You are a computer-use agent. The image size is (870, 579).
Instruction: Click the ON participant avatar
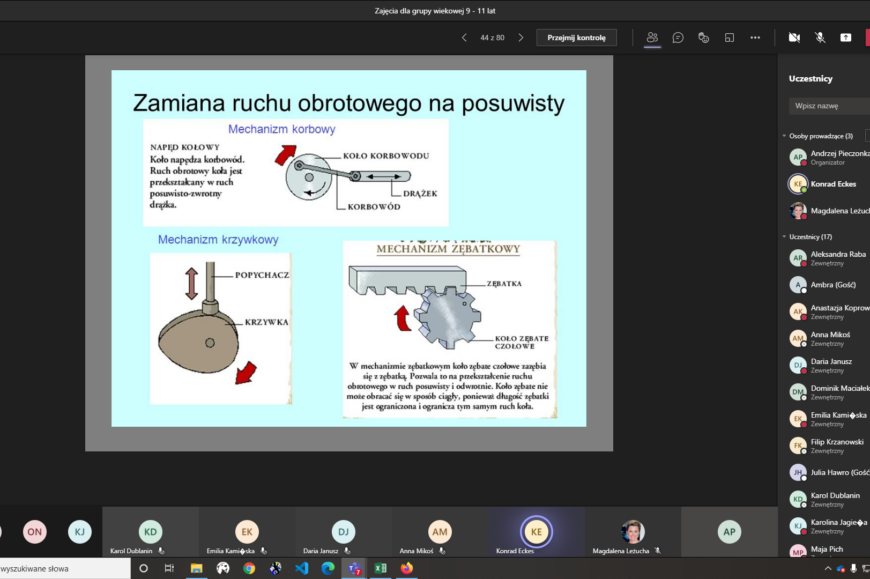[34, 531]
